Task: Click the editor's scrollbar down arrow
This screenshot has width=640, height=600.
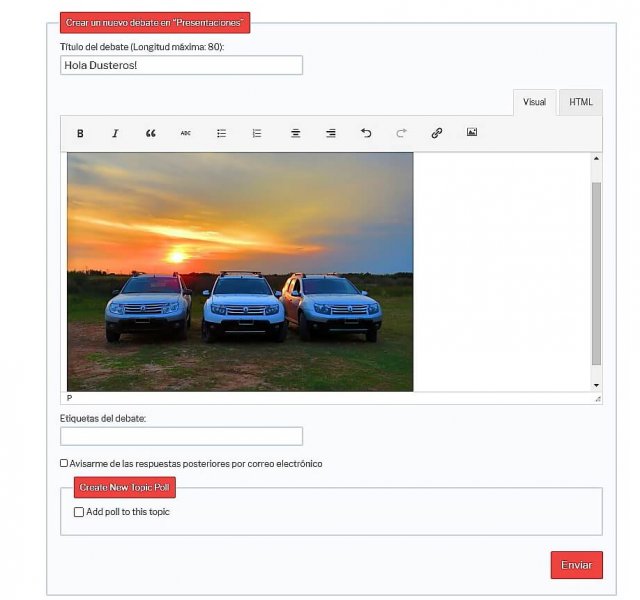Action: click(x=597, y=385)
